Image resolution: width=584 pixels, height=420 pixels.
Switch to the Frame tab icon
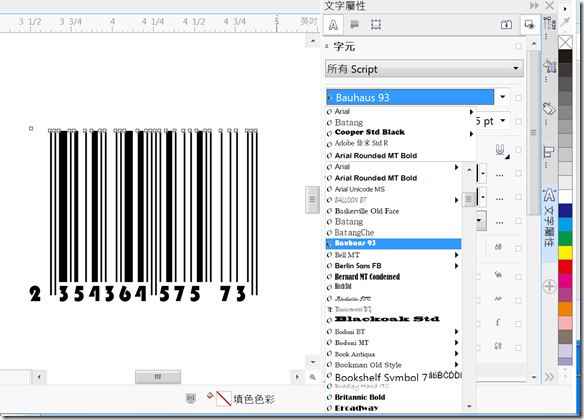pyautogui.click(x=376, y=25)
